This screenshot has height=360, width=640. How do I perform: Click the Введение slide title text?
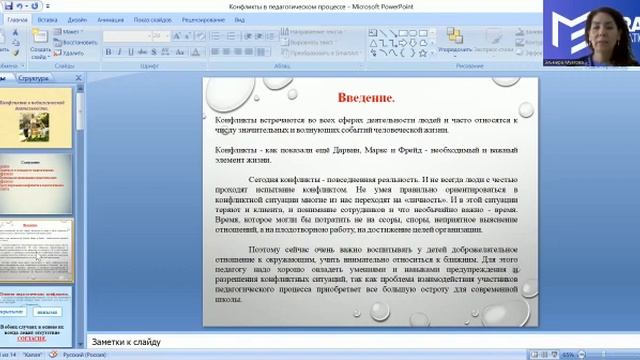pyautogui.click(x=366, y=98)
